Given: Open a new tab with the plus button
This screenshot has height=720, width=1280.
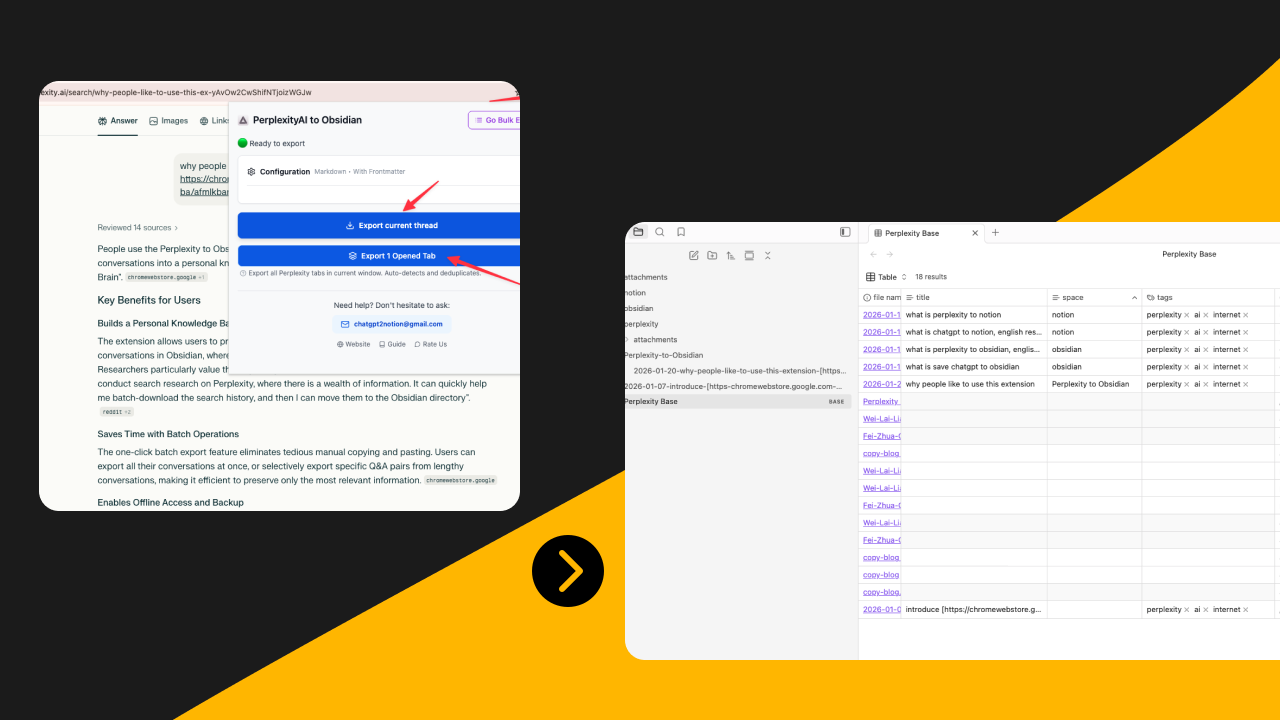Looking at the screenshot, I should click(x=995, y=232).
